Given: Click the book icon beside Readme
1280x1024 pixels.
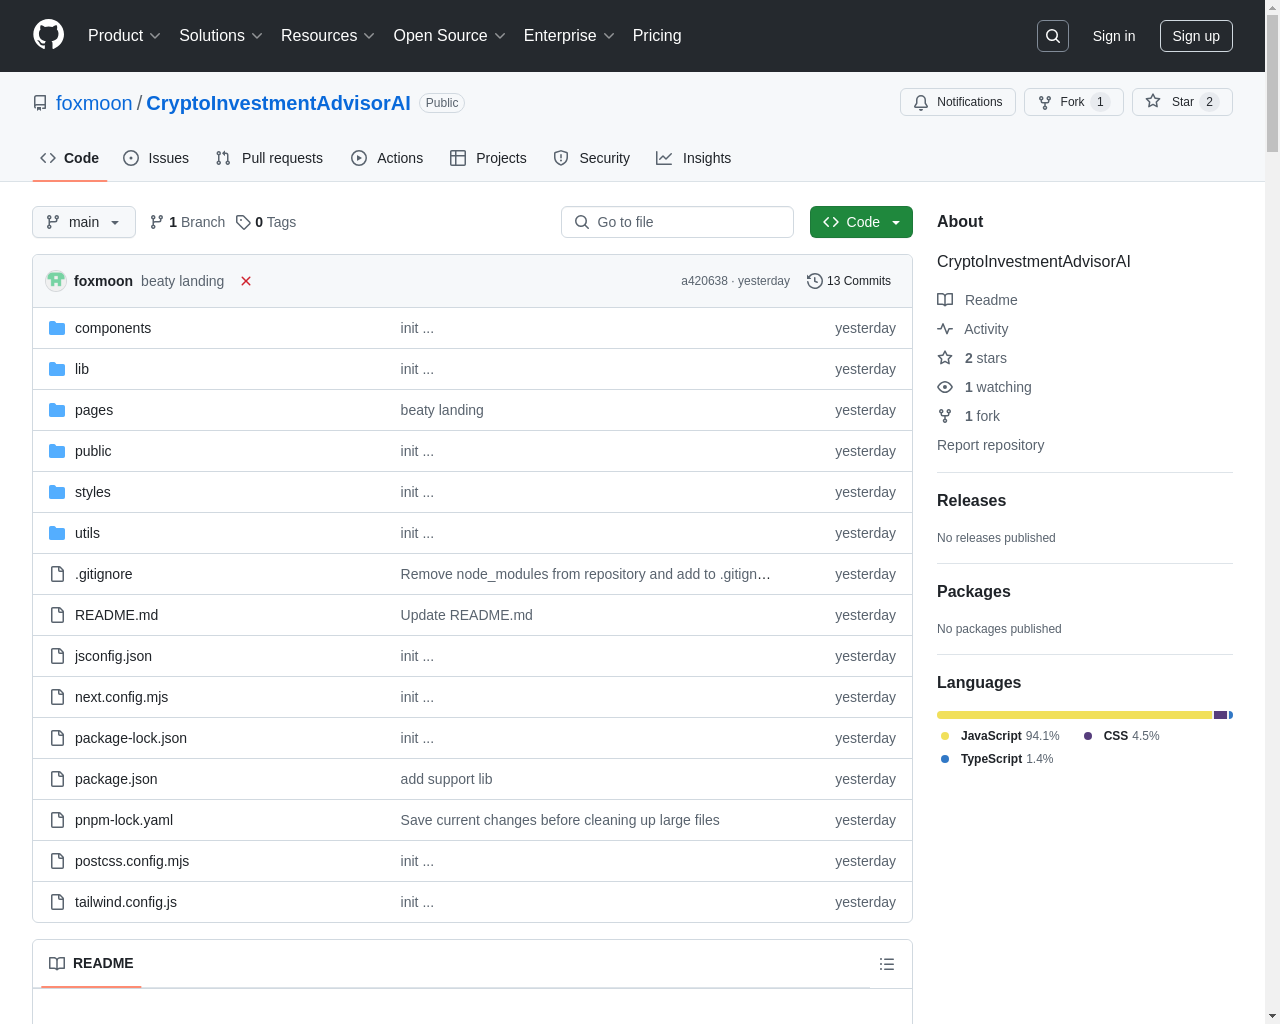Looking at the screenshot, I should pos(945,300).
